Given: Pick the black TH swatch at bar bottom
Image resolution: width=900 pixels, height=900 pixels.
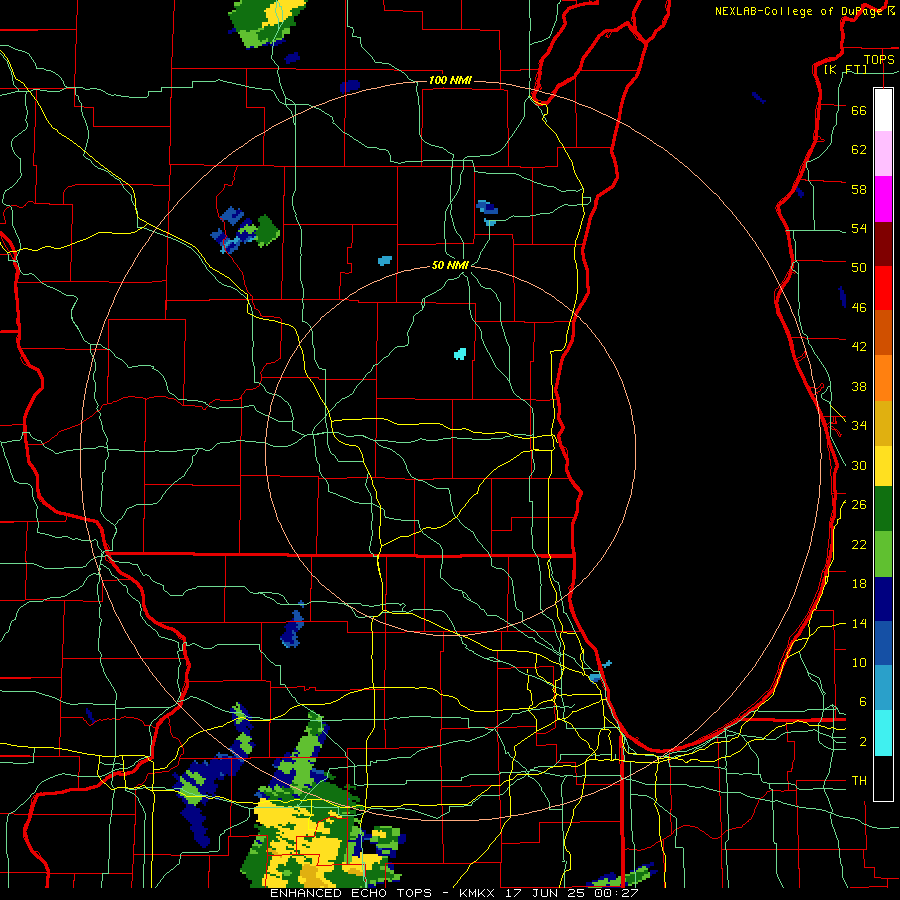Looking at the screenshot, I should click(x=883, y=778).
